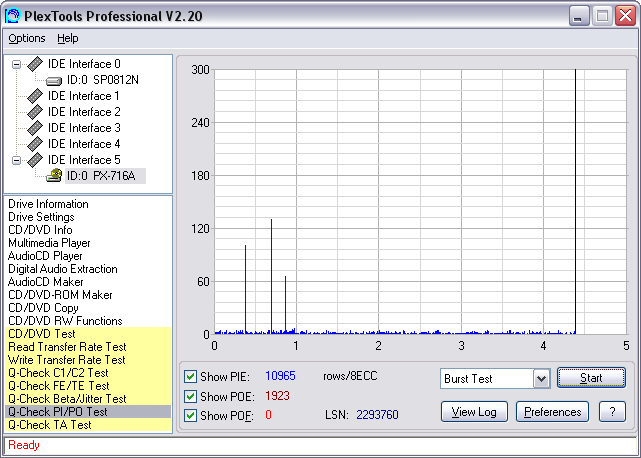
Task: Open the Help menu
Action: click(x=67, y=38)
